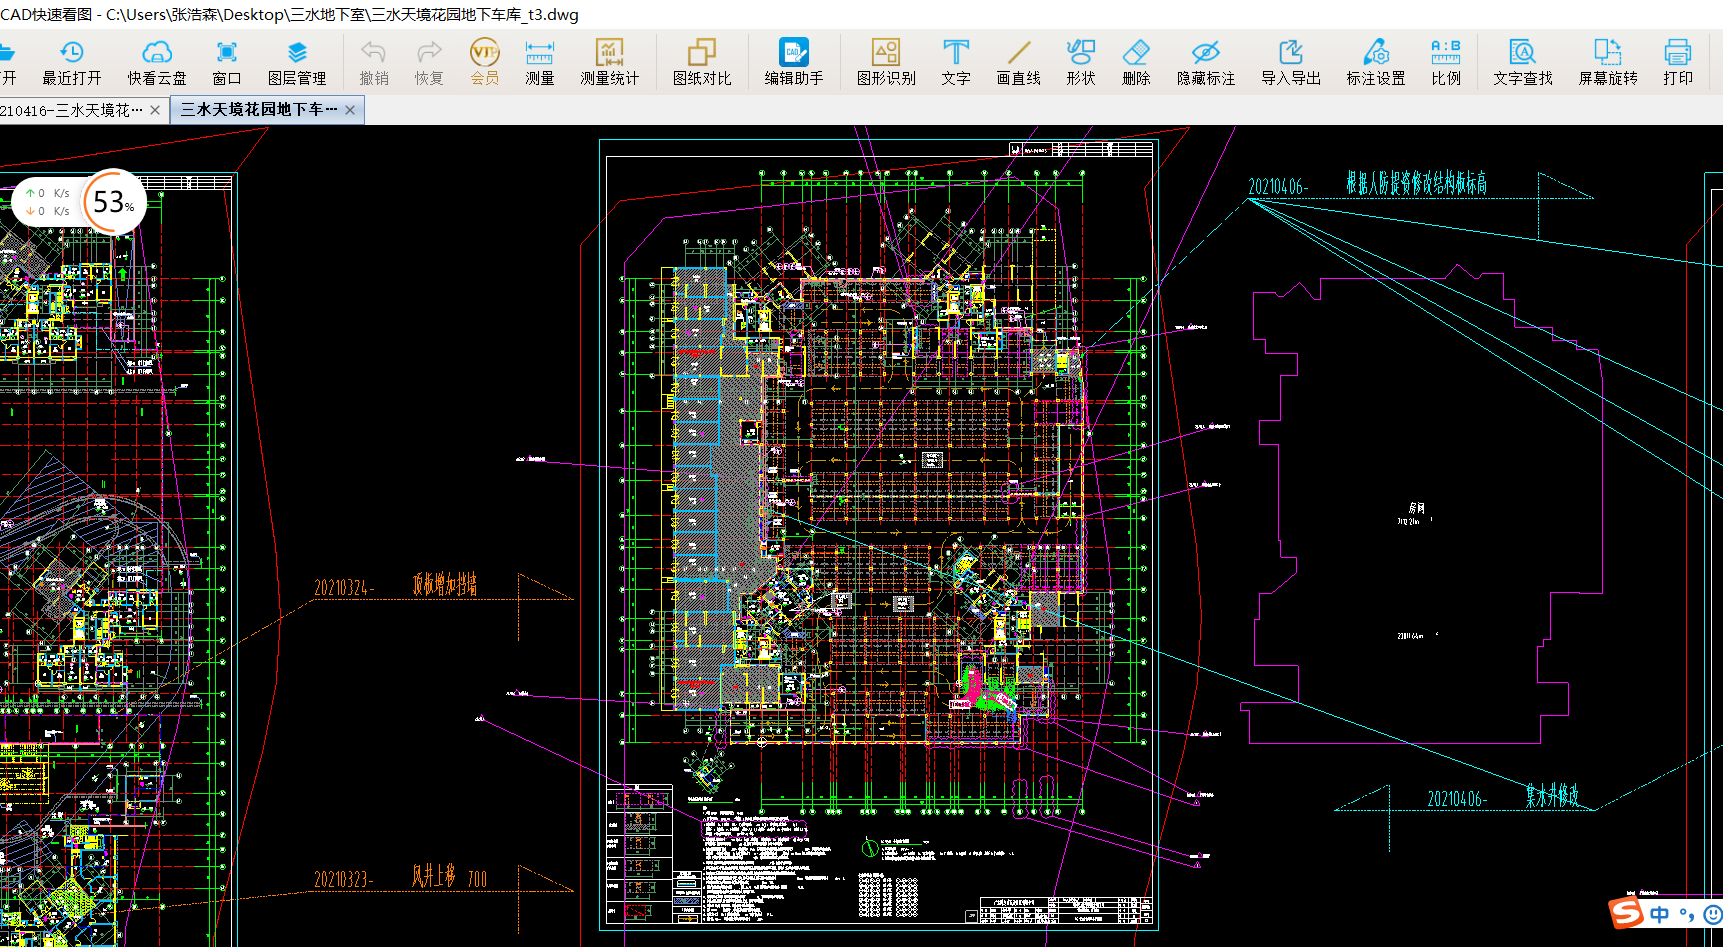
Task: Close the 三水天境花园地下车 tab
Action: (x=350, y=110)
